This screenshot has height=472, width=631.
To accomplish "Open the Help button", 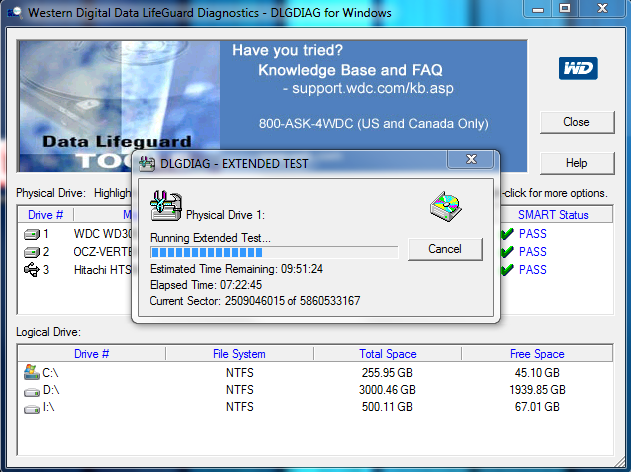I will (x=577, y=163).
